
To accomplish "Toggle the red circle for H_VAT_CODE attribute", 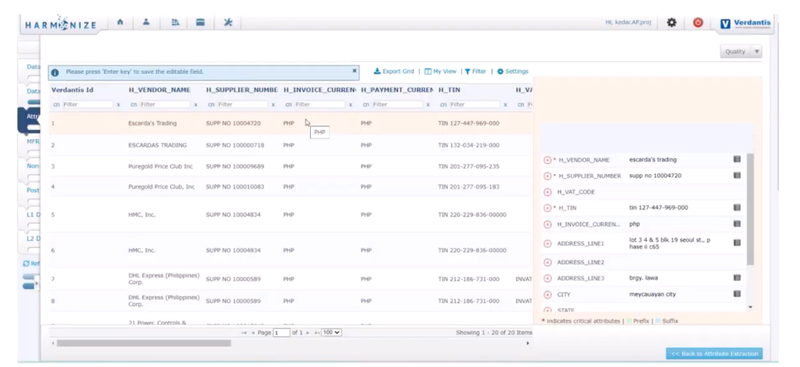I will coord(547,192).
